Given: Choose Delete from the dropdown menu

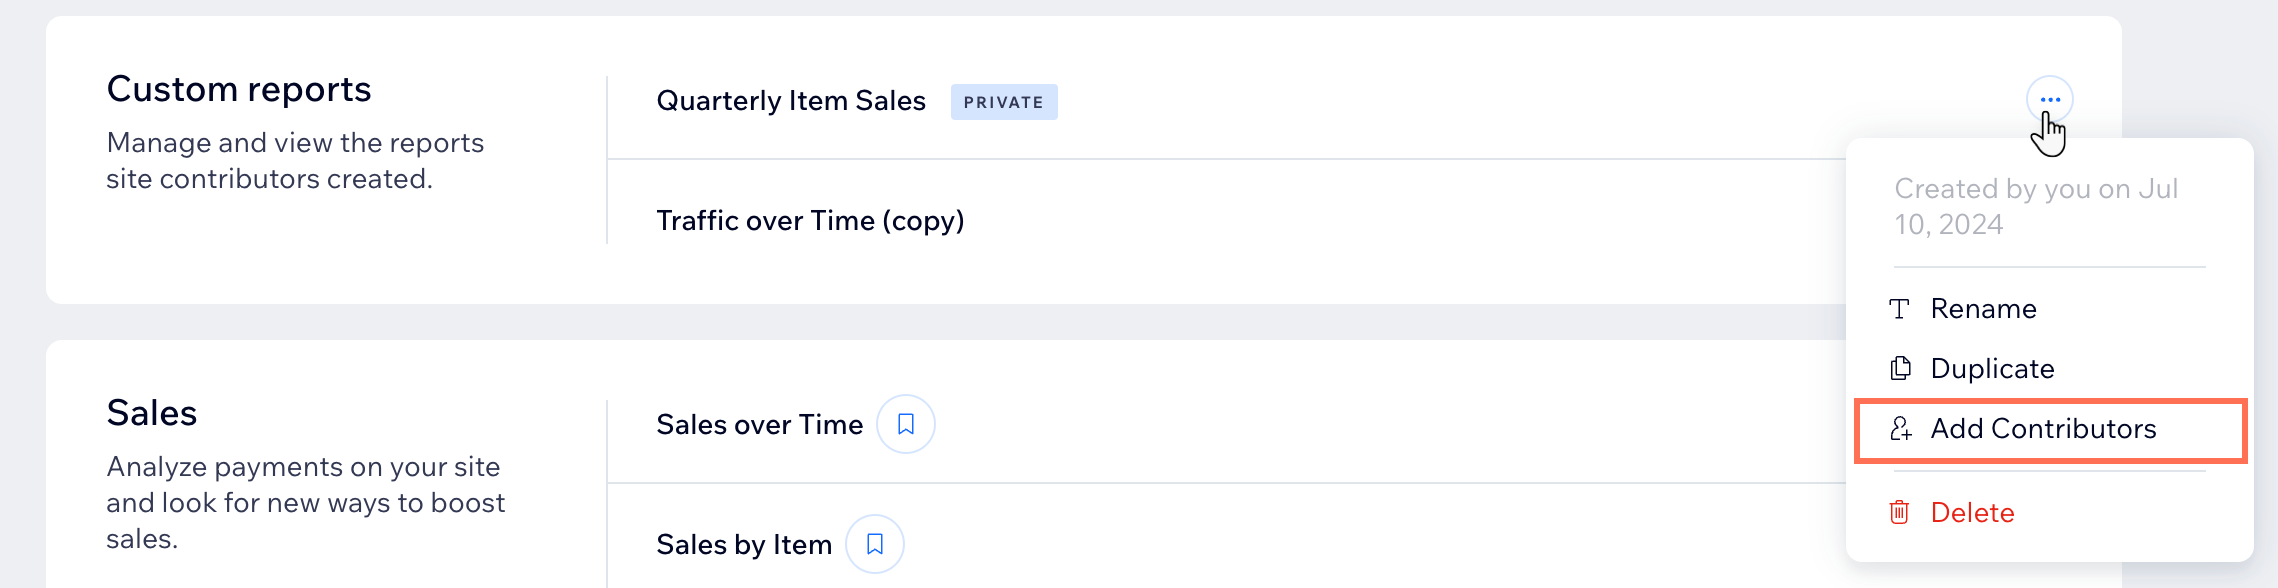Looking at the screenshot, I should (x=1972, y=513).
